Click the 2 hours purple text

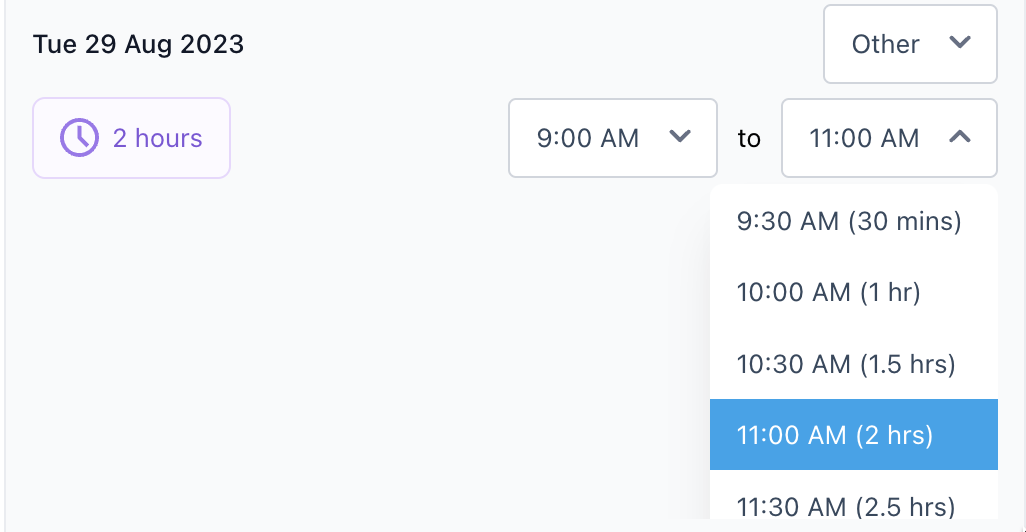click(158, 138)
